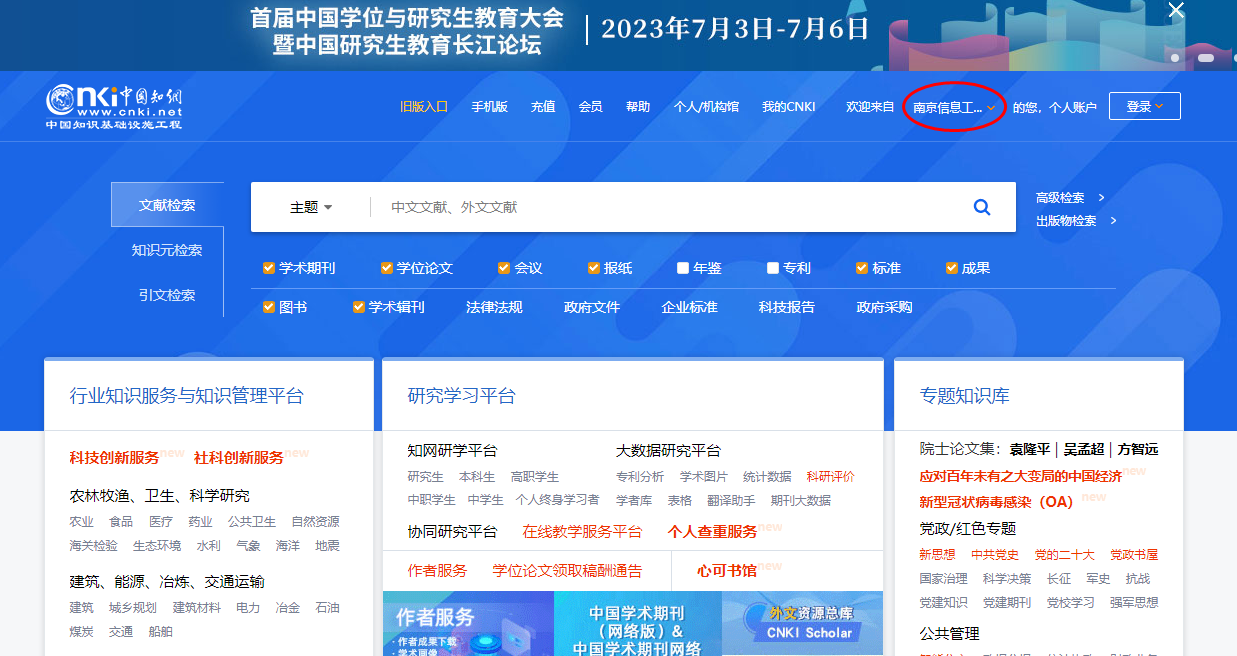Viewport: 1237px width, 656px height.
Task: Open 城乡规划 industry link
Action: click(133, 608)
